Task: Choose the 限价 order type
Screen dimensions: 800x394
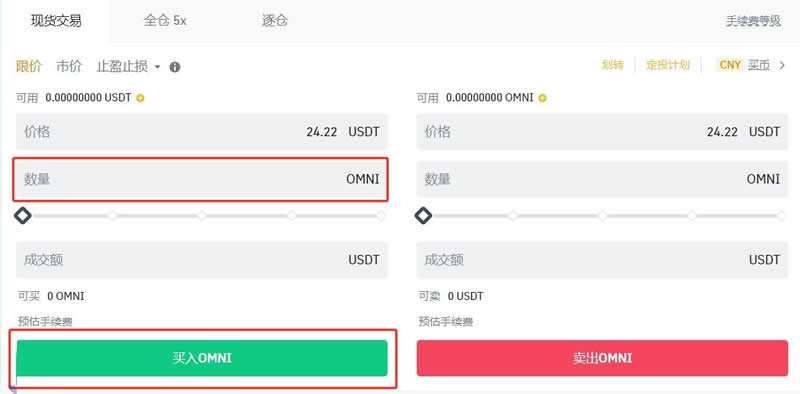Action: pos(29,66)
